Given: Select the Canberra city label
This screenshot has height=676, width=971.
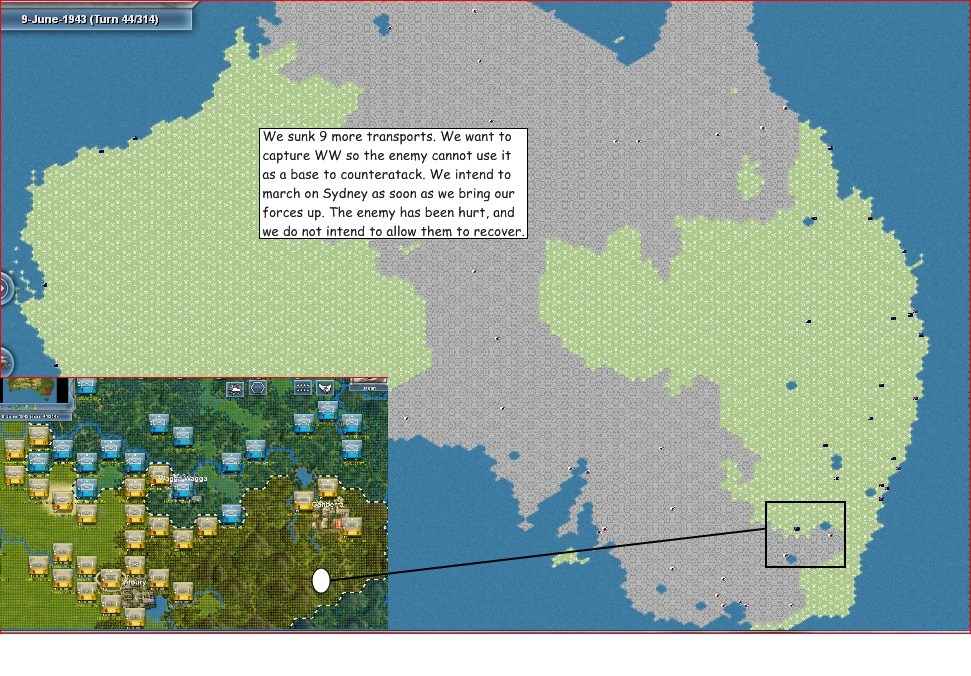Looking at the screenshot, I should (328, 505).
